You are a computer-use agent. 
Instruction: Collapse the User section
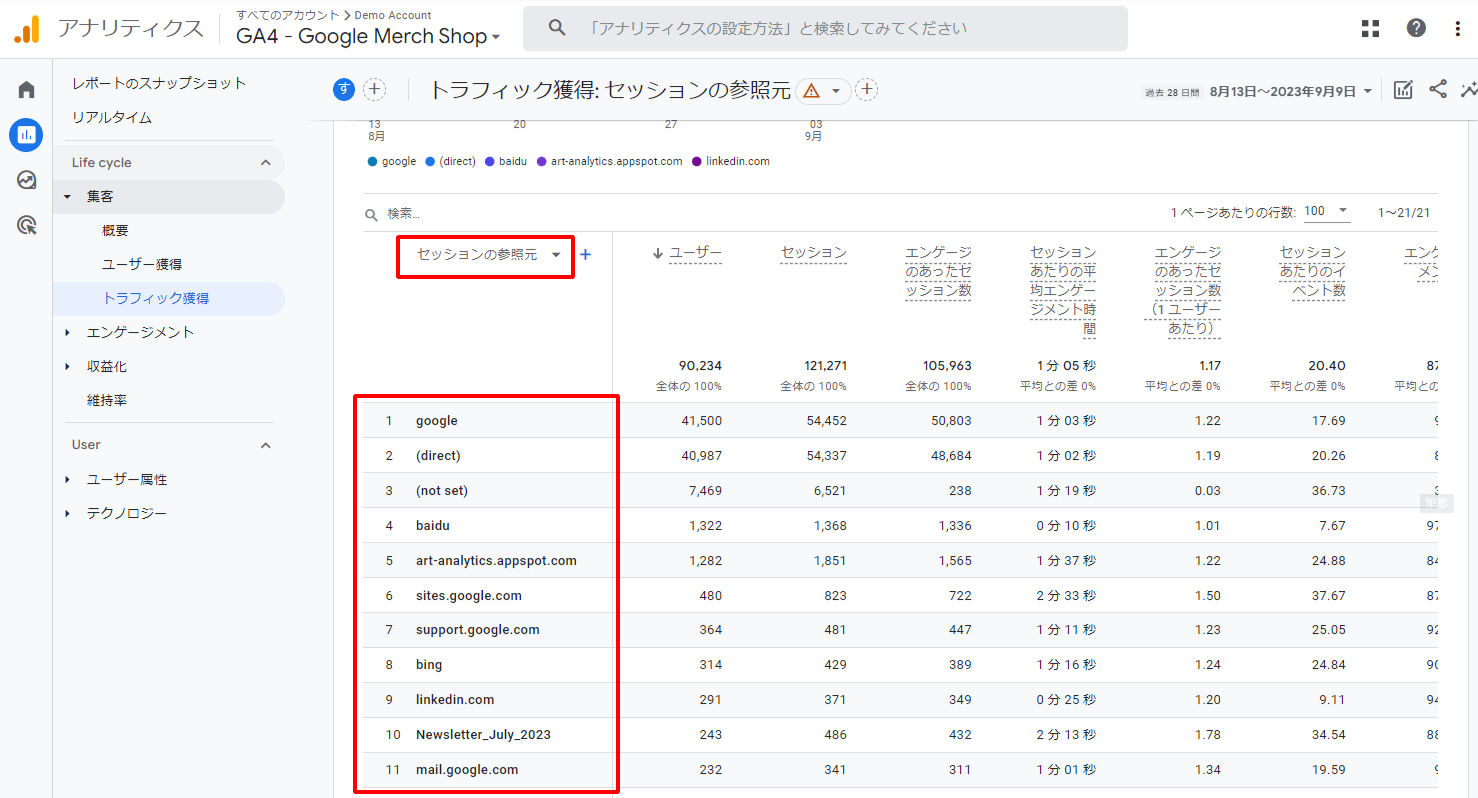[x=266, y=445]
